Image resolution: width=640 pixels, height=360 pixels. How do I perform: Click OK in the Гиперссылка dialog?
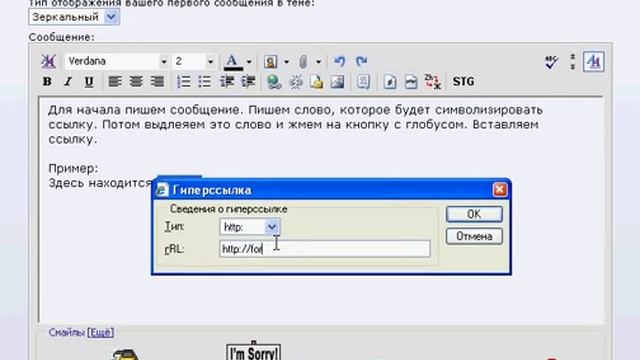tap(474, 214)
